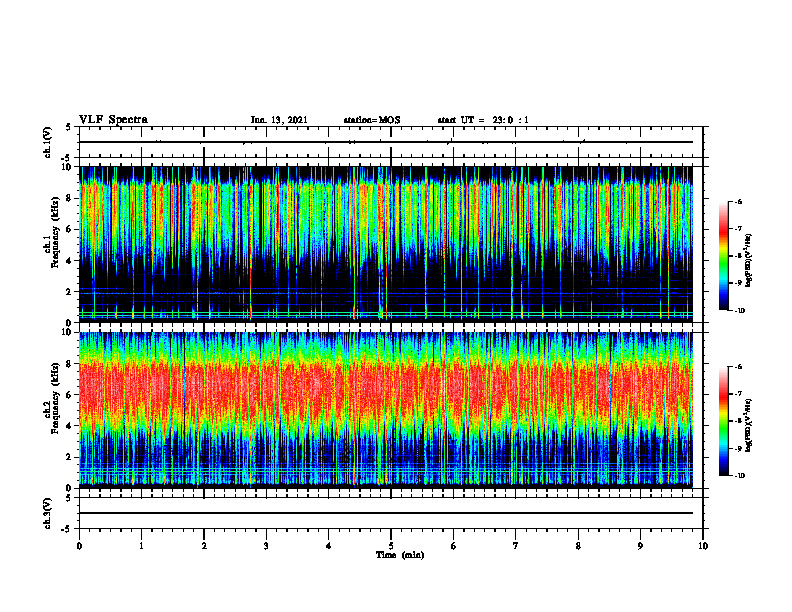Click the "station=MOS" header text
Viewport: 792px width, 612px height.
pyautogui.click(x=372, y=120)
